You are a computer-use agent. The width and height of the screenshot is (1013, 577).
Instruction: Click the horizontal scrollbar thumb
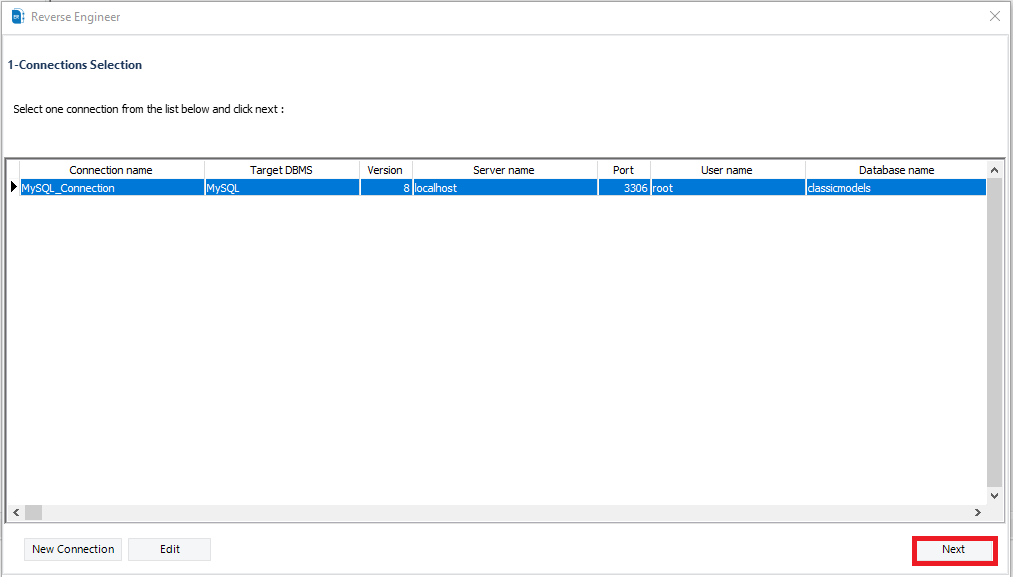34,512
